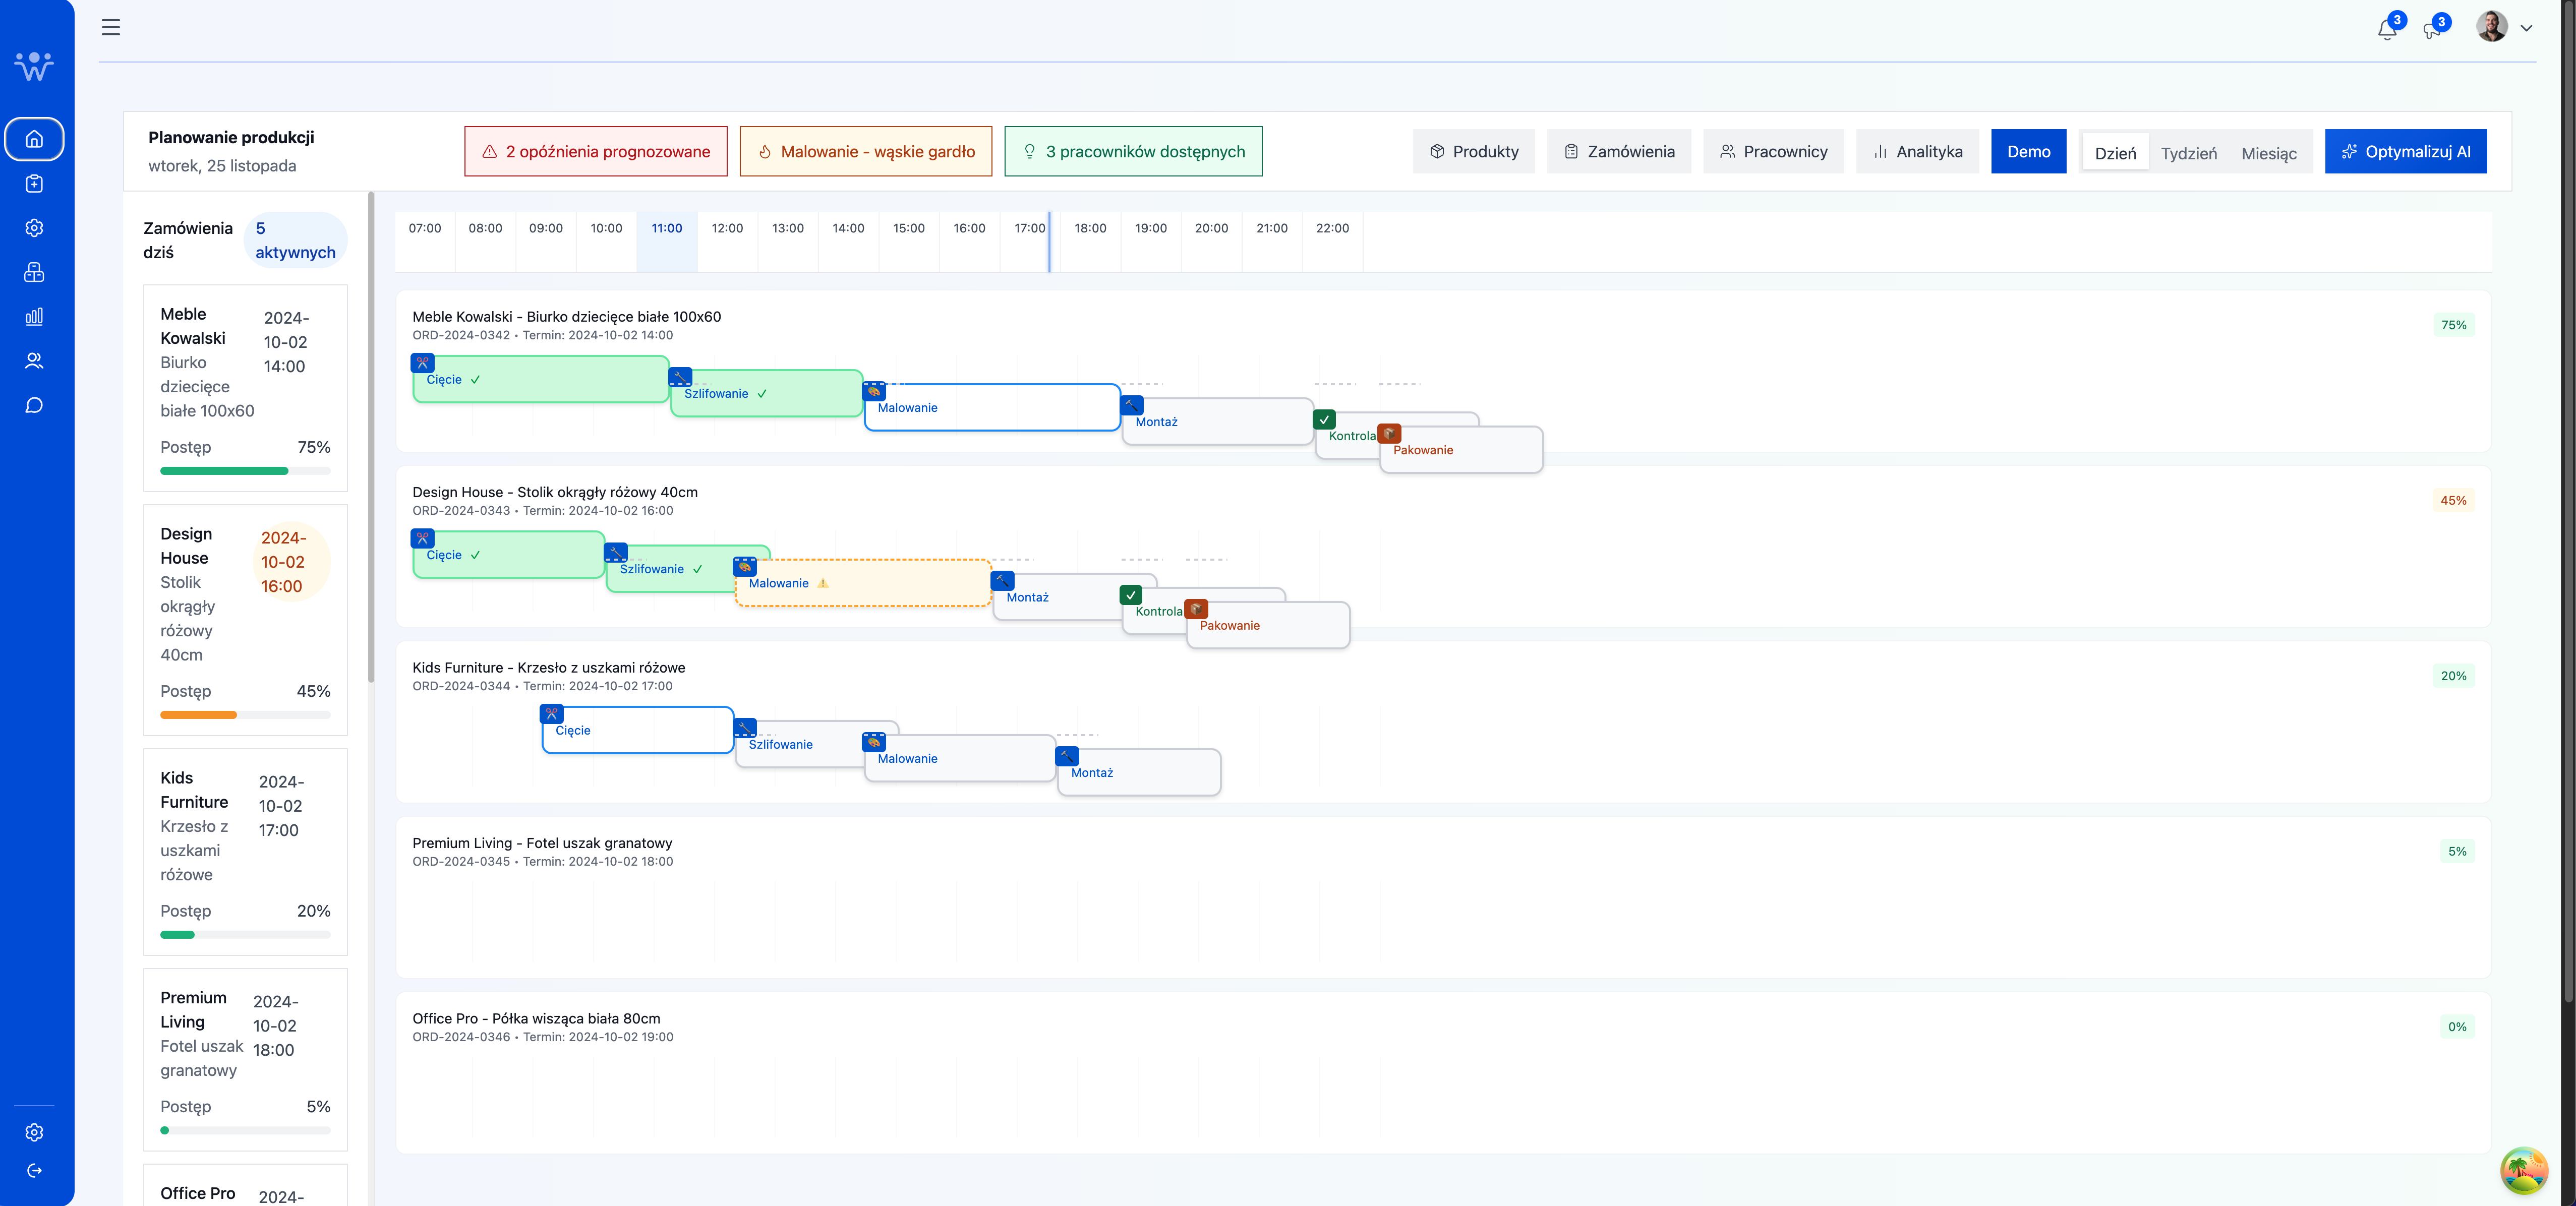2576x1206 pixels.
Task: Switch to the Tydzień view
Action: [x=2188, y=153]
